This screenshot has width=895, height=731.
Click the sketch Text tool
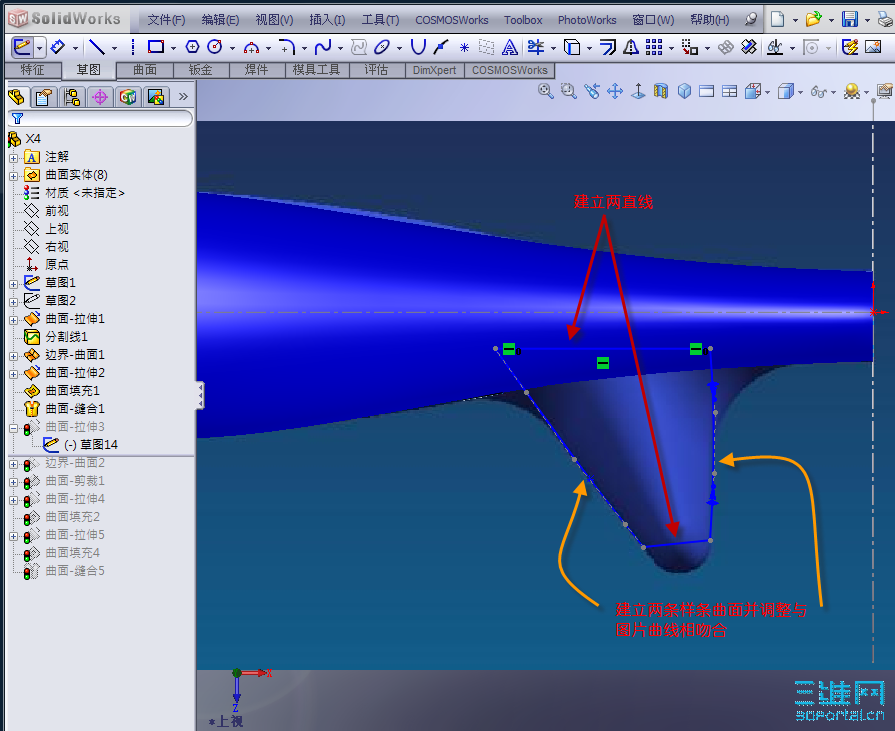(510, 47)
